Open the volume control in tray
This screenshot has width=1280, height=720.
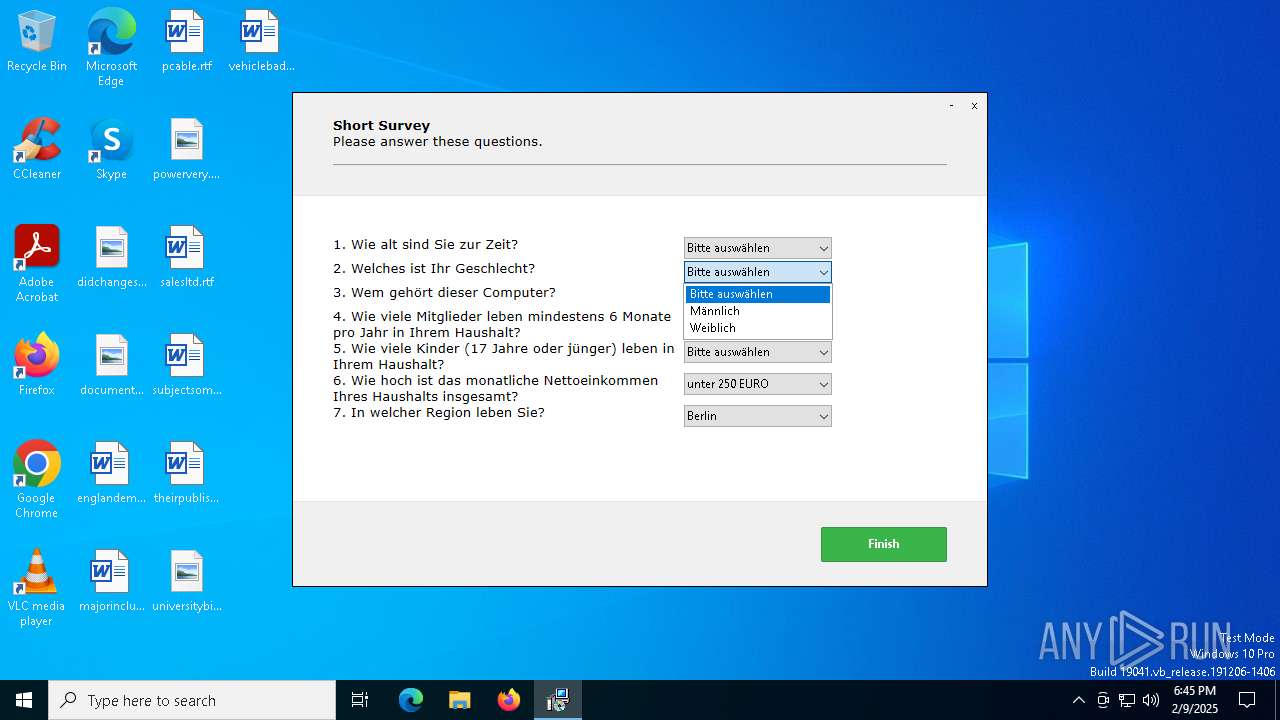[1151, 700]
